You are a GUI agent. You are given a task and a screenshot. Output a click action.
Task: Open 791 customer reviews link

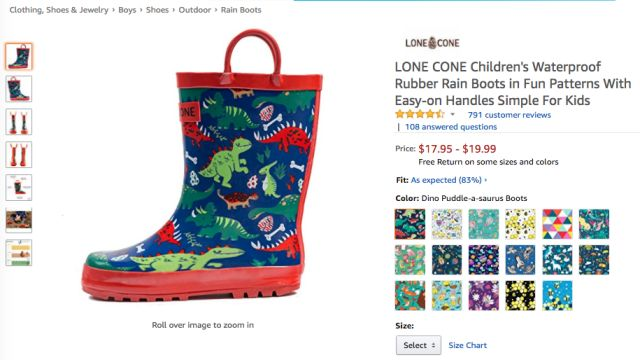[x=509, y=115]
